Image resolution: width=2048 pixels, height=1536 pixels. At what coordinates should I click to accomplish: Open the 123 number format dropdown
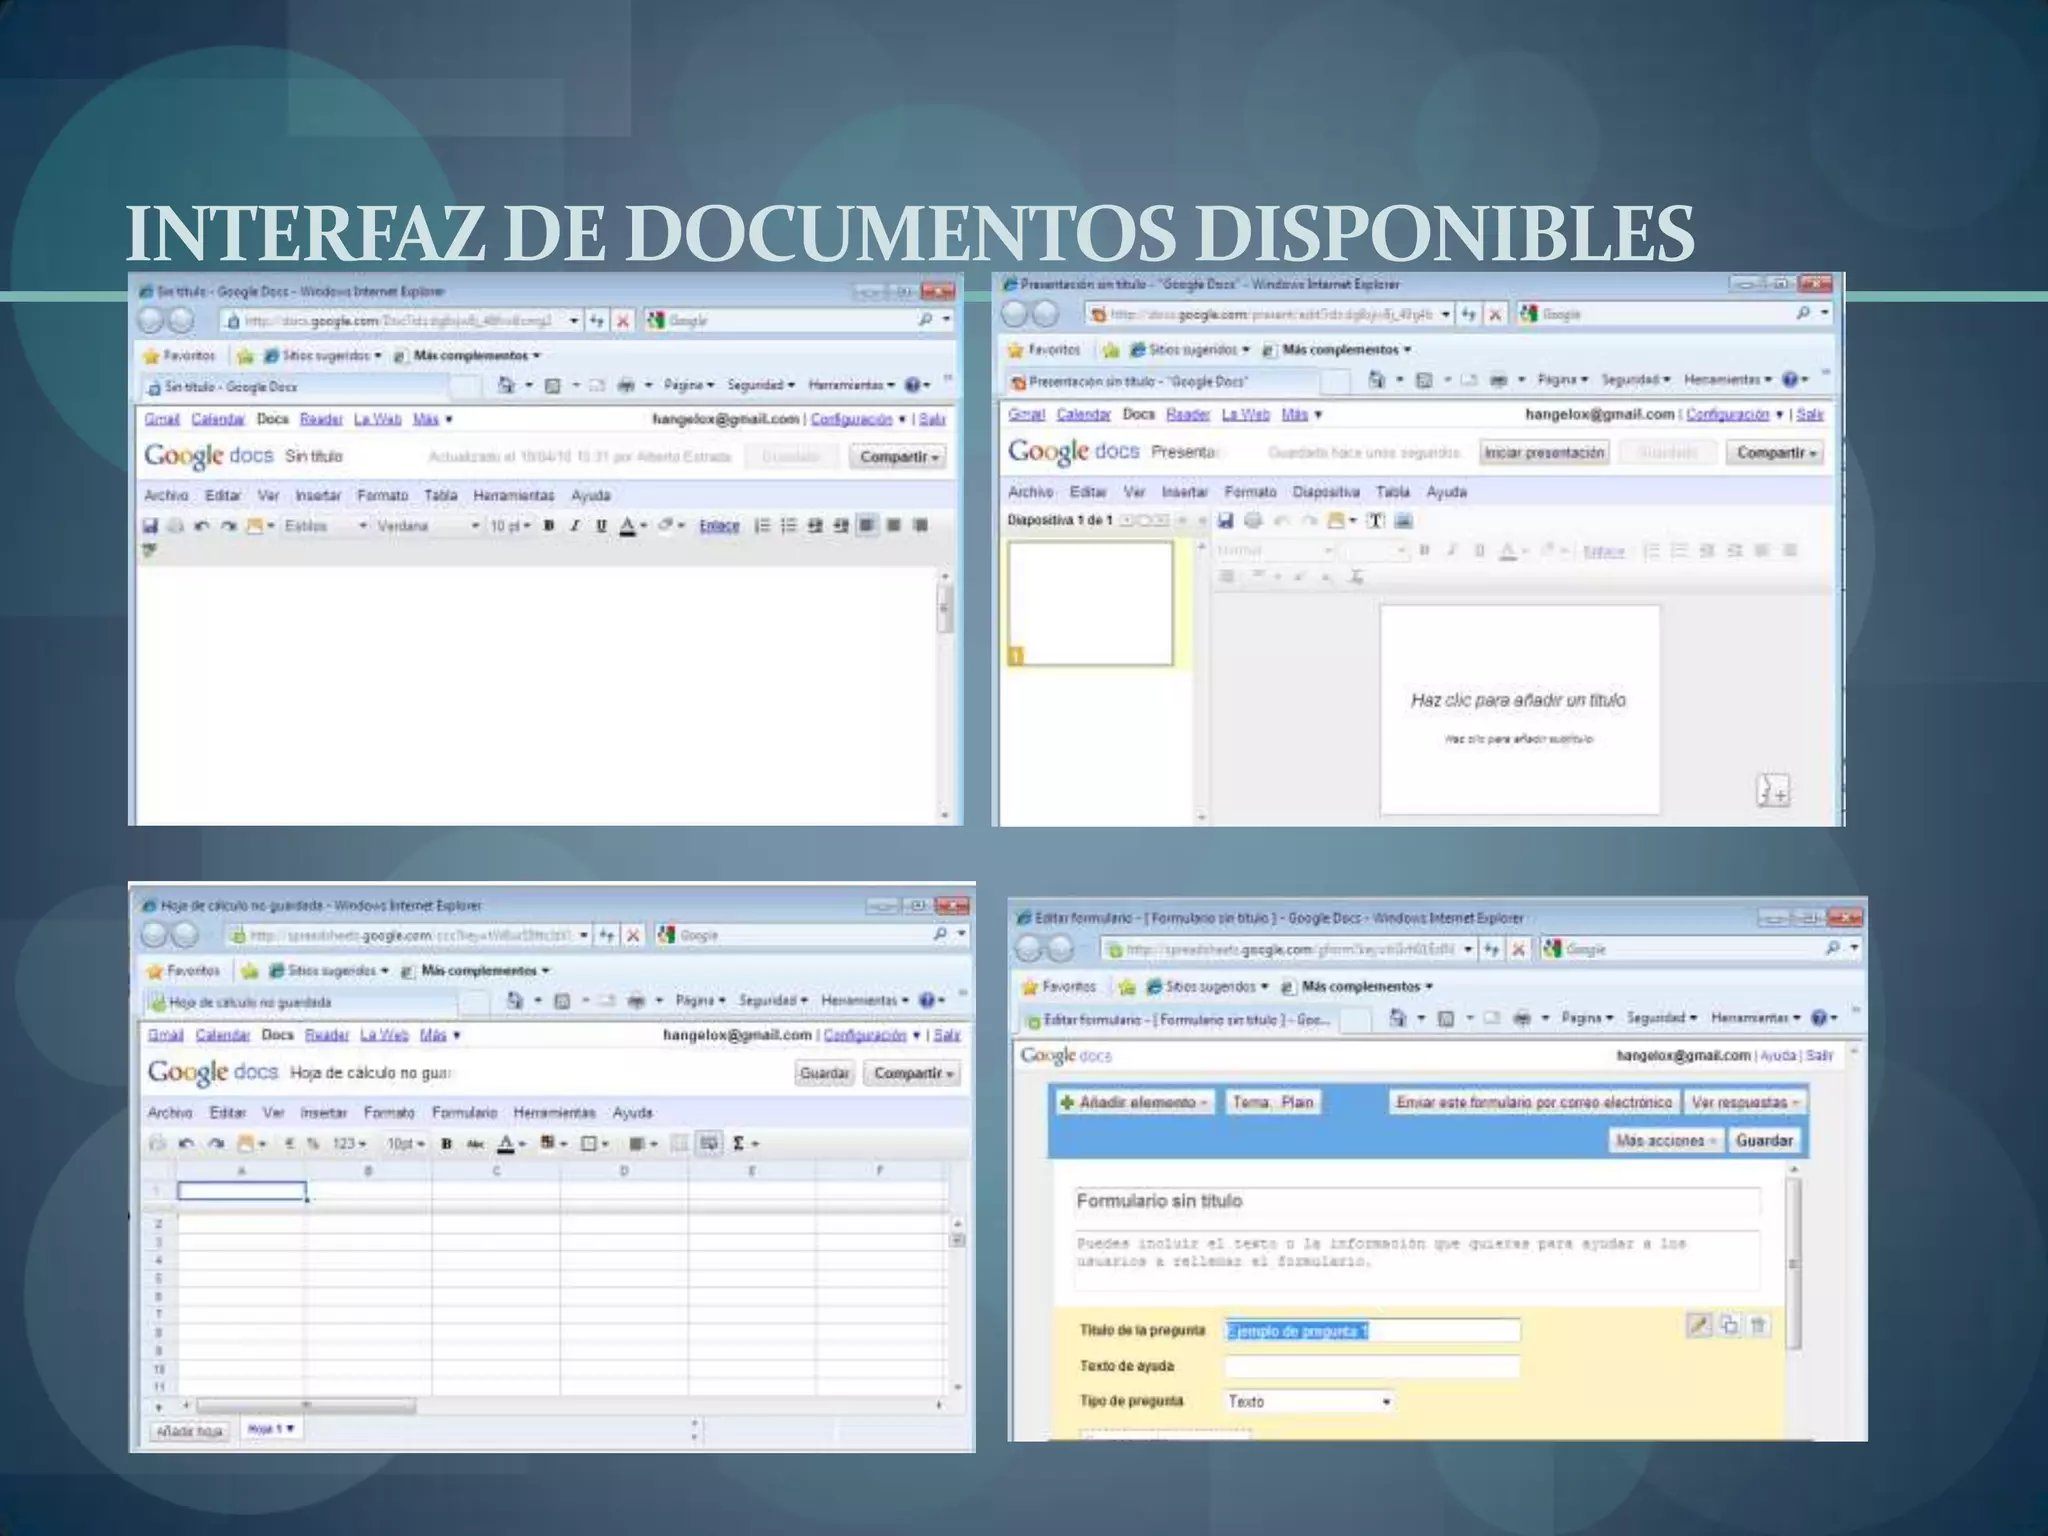tap(349, 1144)
